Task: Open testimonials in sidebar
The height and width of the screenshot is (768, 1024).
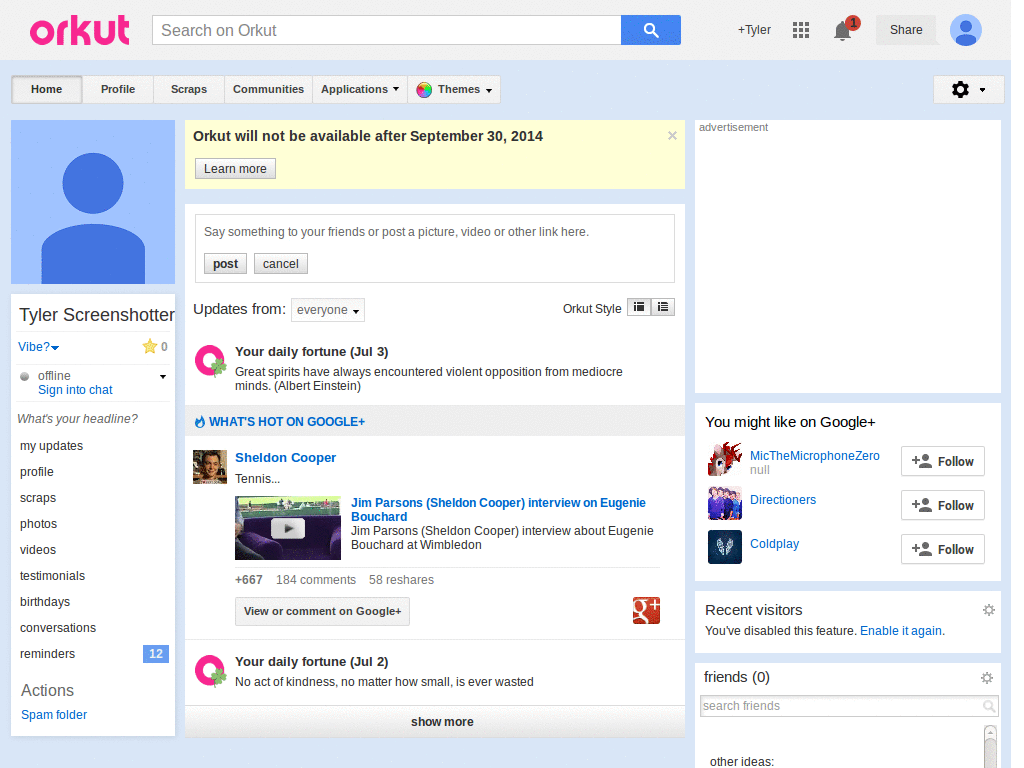Action: coord(52,576)
